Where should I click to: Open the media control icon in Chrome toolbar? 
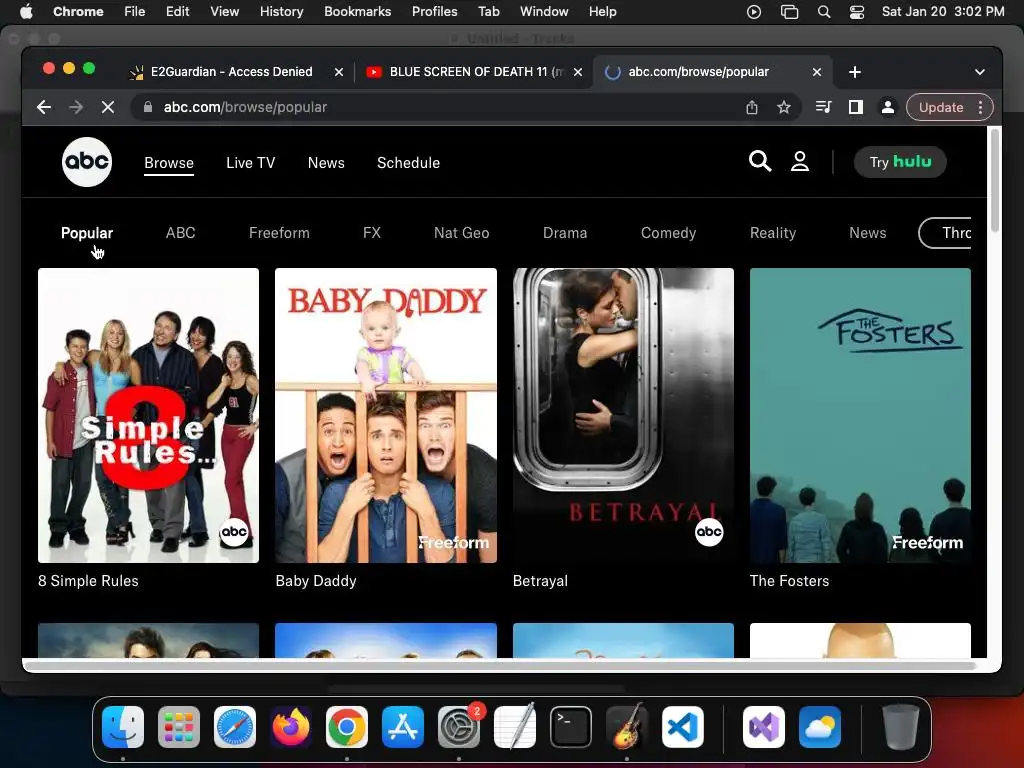click(x=824, y=107)
